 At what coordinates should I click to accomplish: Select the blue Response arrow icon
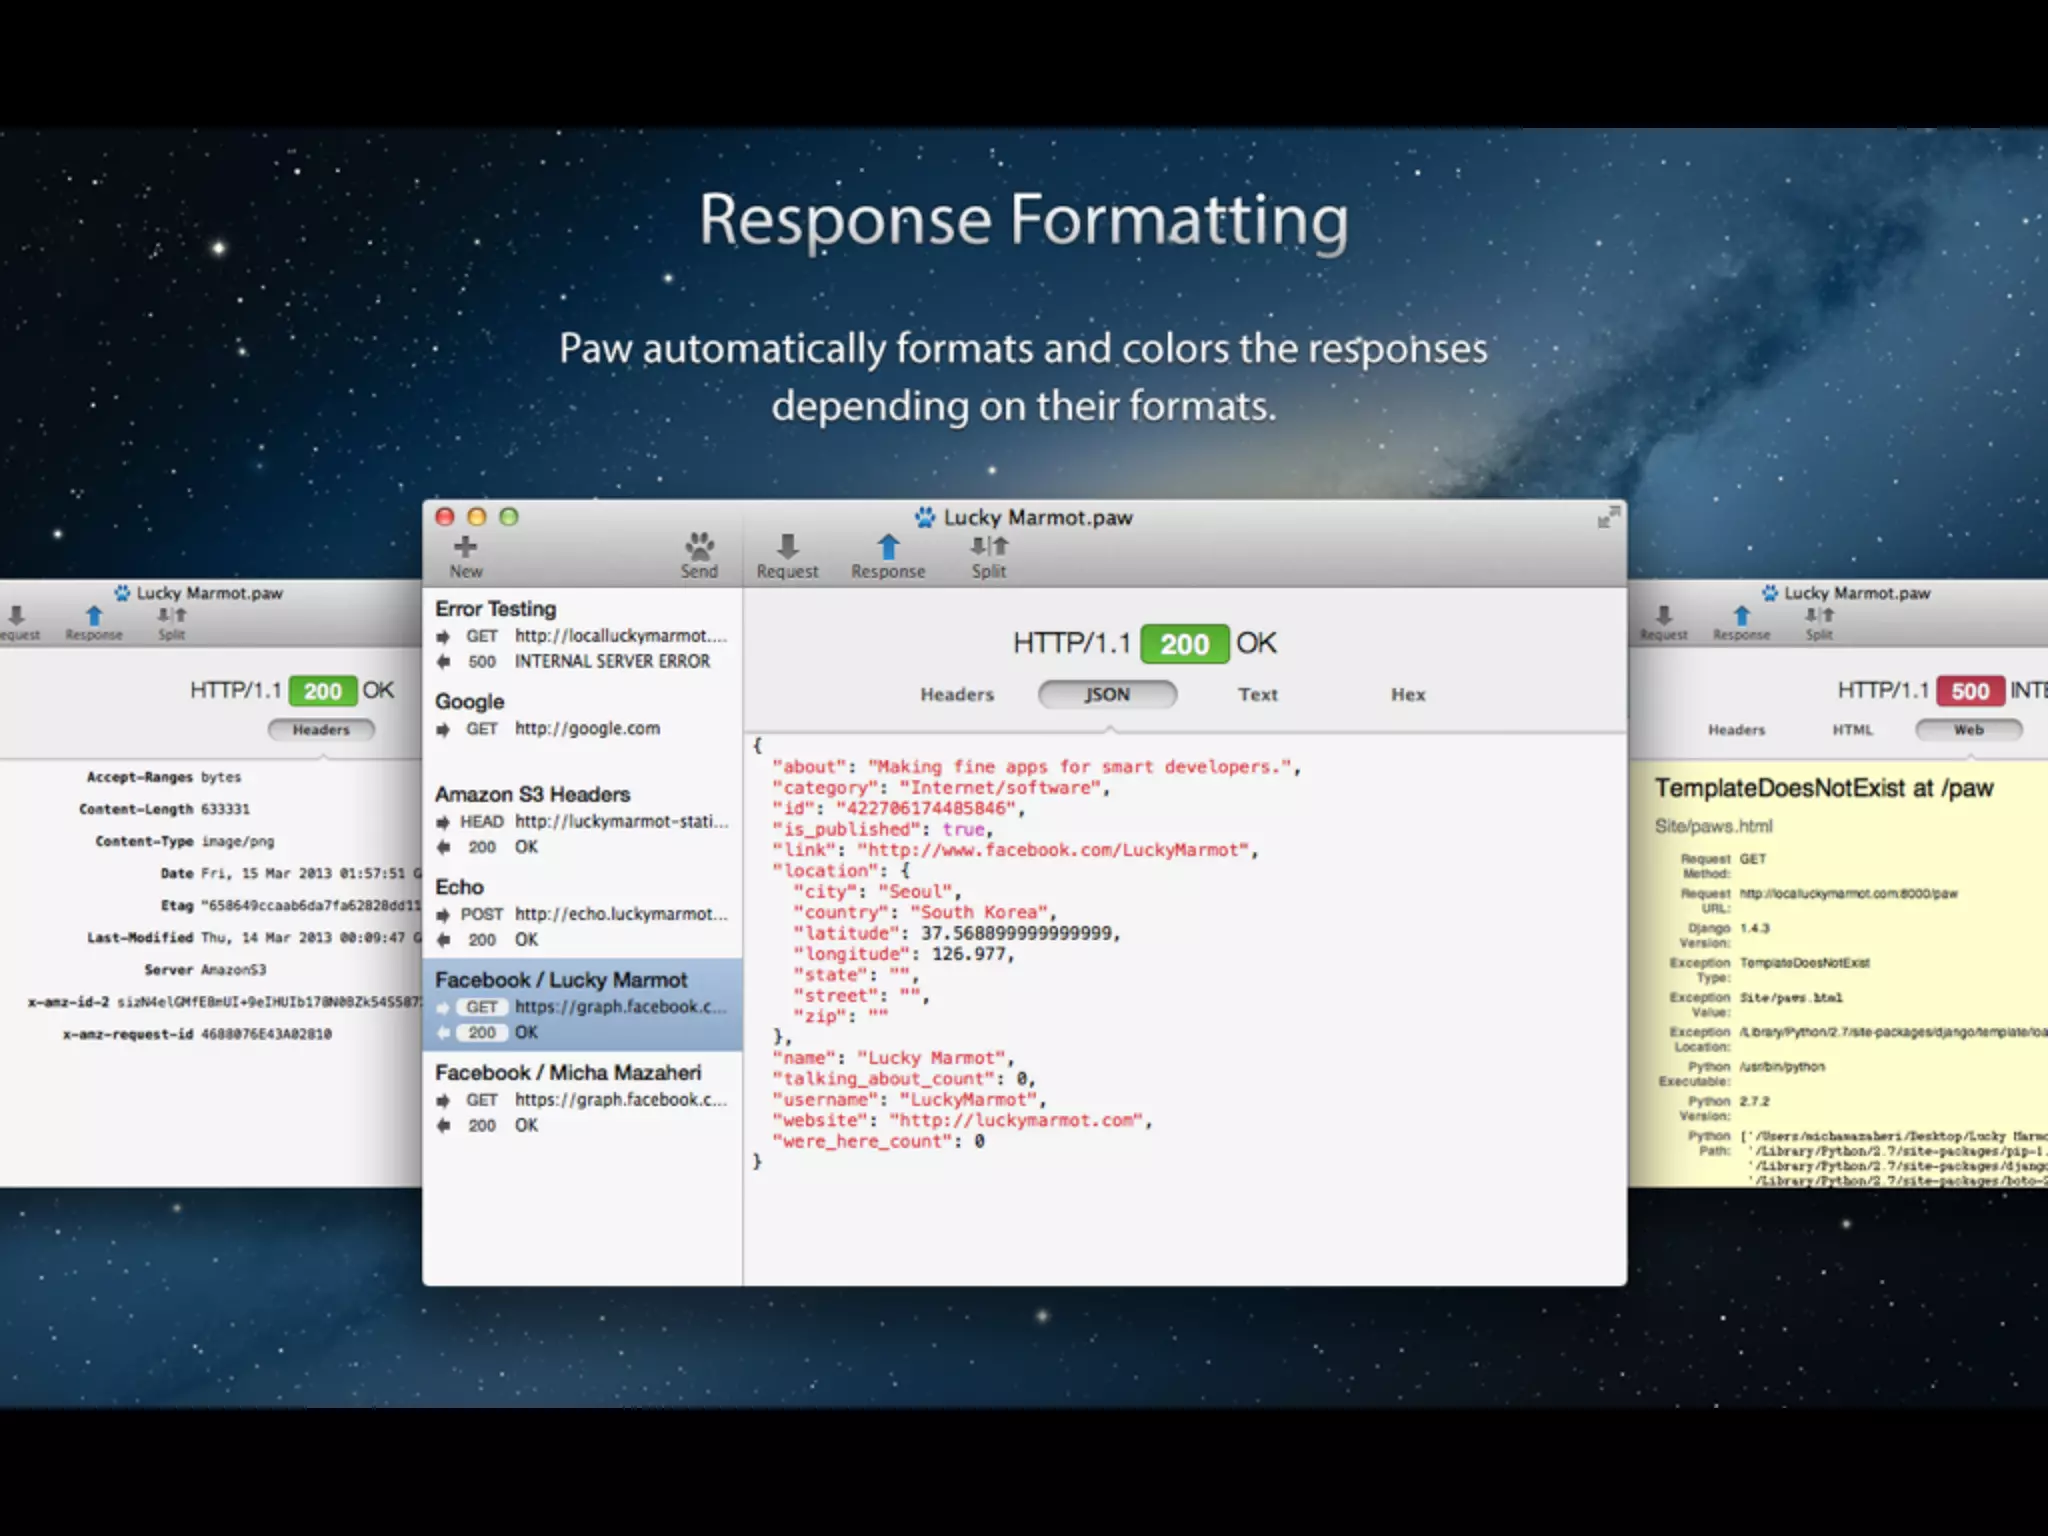888,546
